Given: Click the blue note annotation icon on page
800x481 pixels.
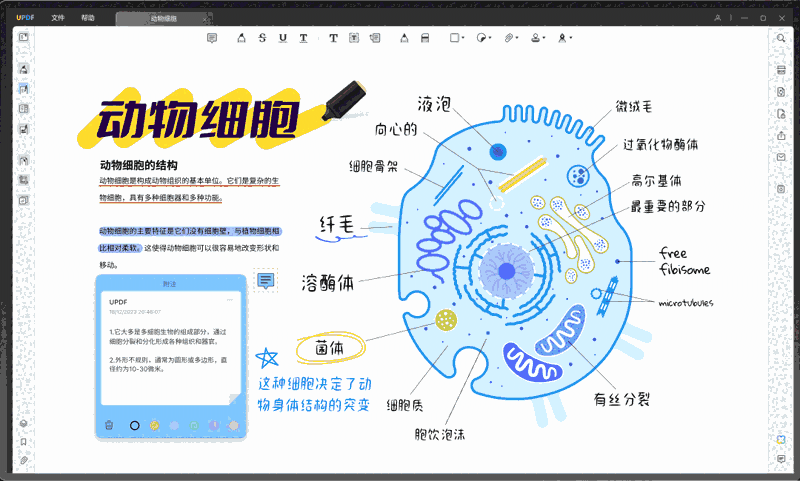Looking at the screenshot, I should [x=265, y=280].
